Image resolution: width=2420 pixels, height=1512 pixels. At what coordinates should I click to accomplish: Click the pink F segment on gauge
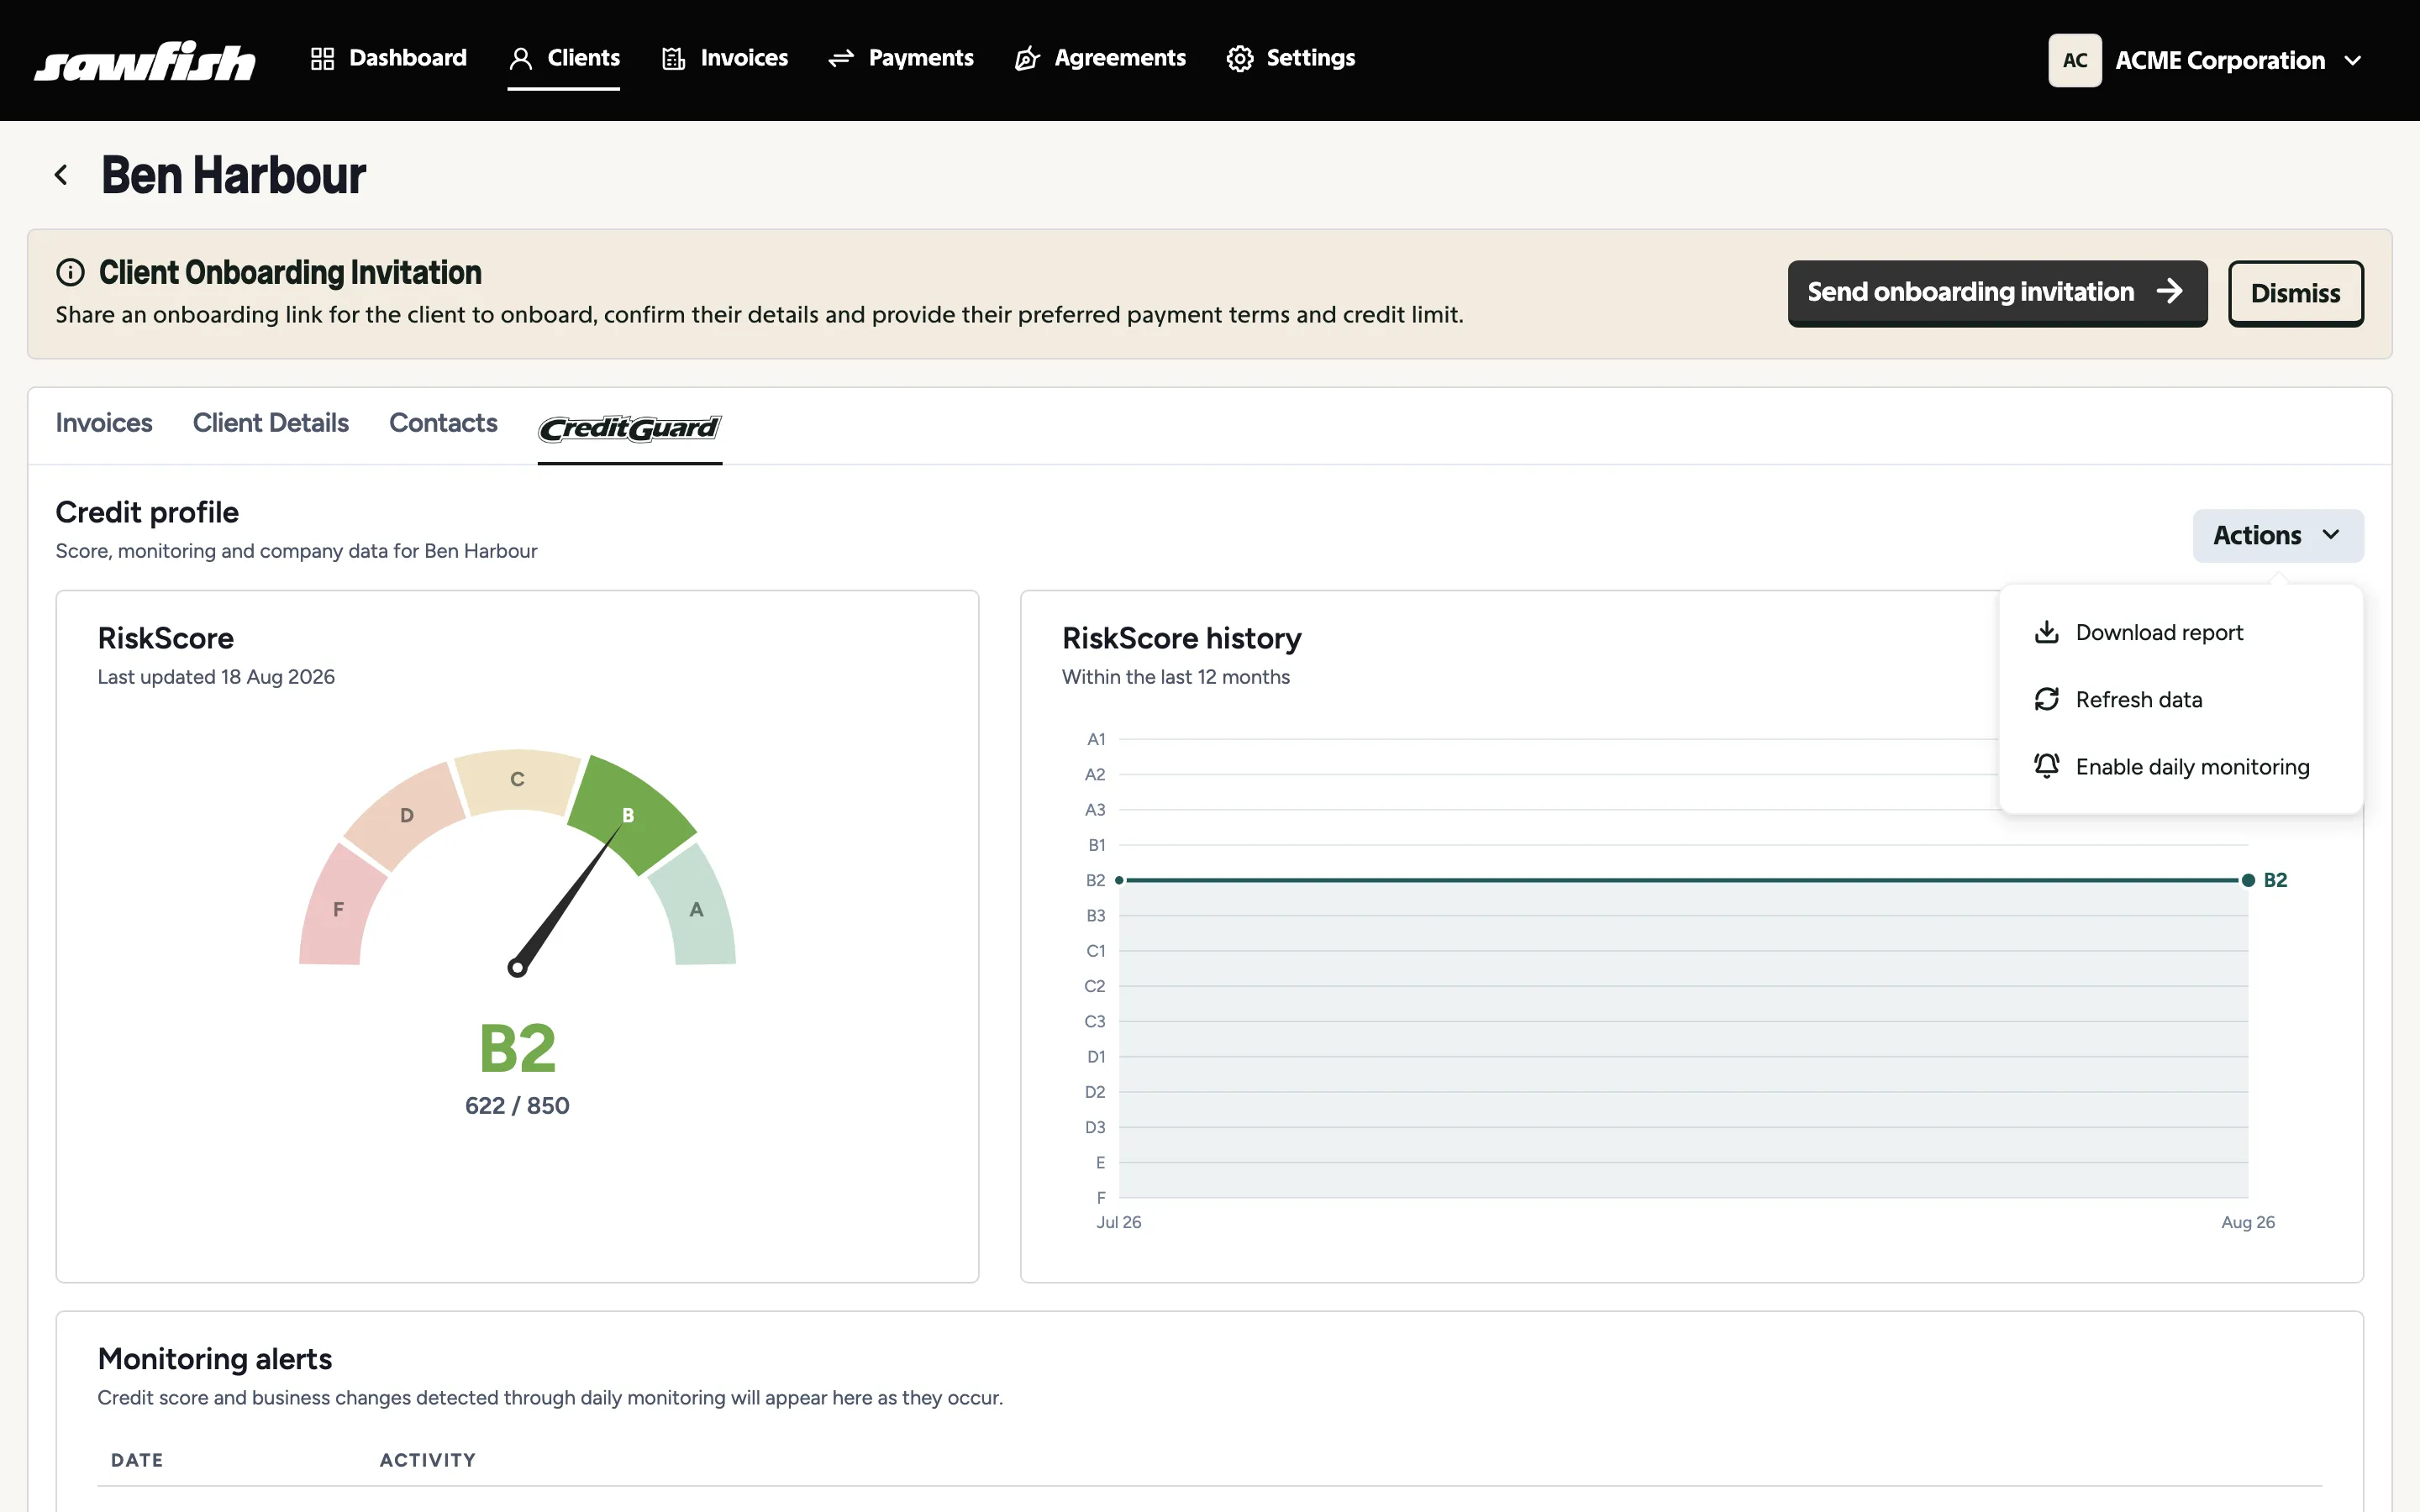point(340,908)
